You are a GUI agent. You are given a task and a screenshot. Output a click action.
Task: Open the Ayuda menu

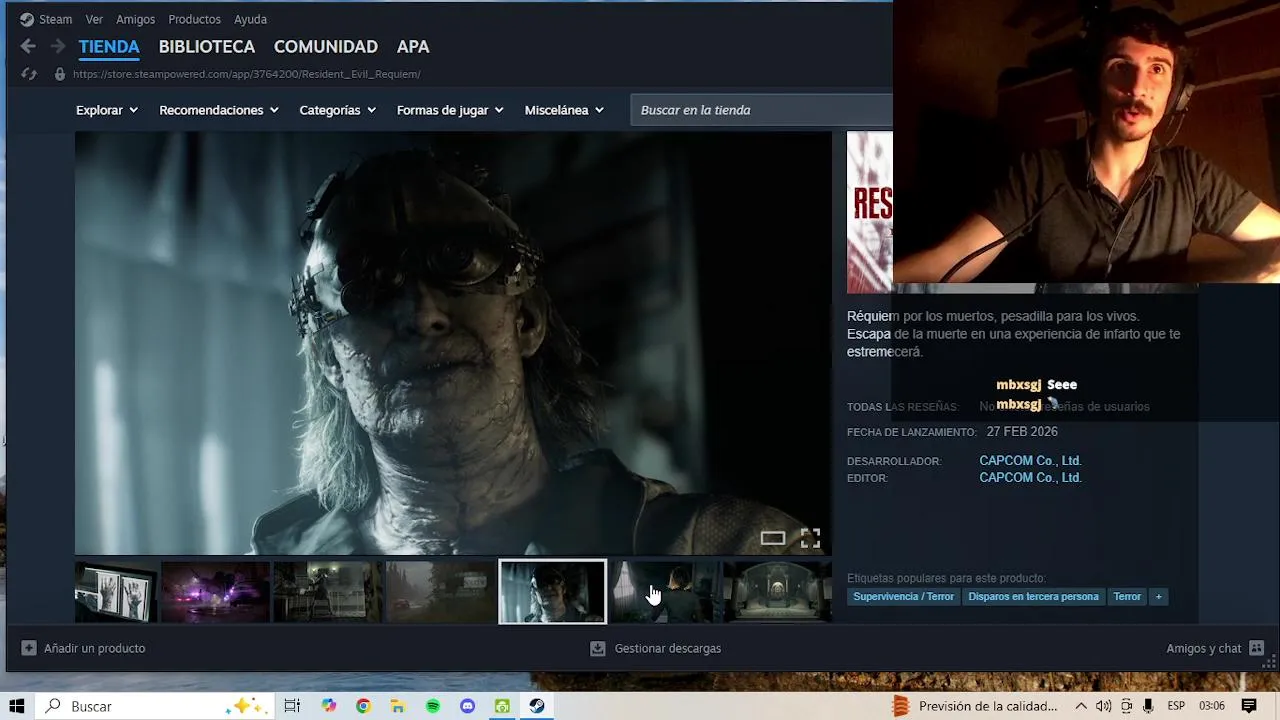coord(250,19)
